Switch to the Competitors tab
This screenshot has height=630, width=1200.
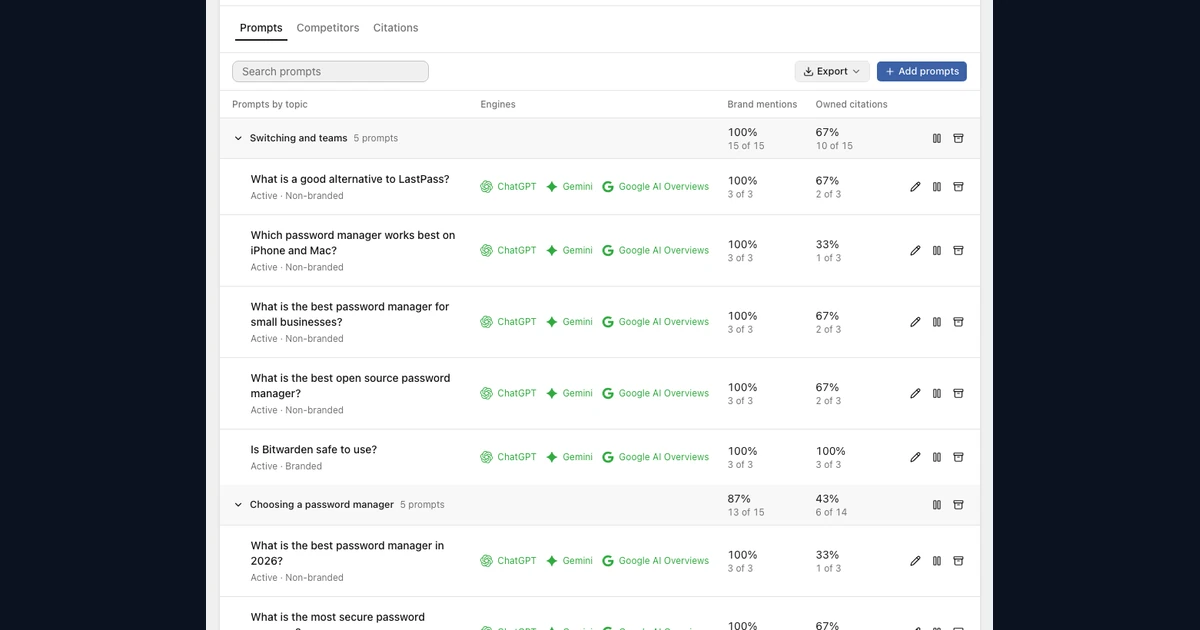[x=328, y=28]
